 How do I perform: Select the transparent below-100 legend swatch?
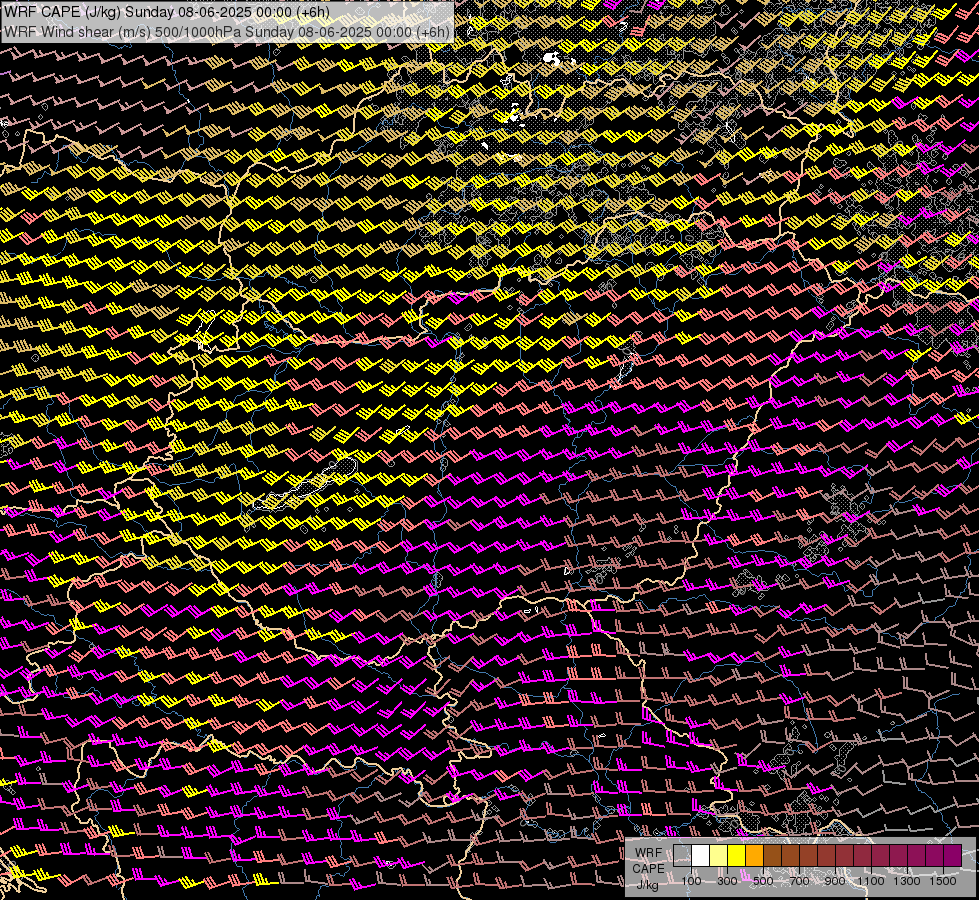(682, 855)
